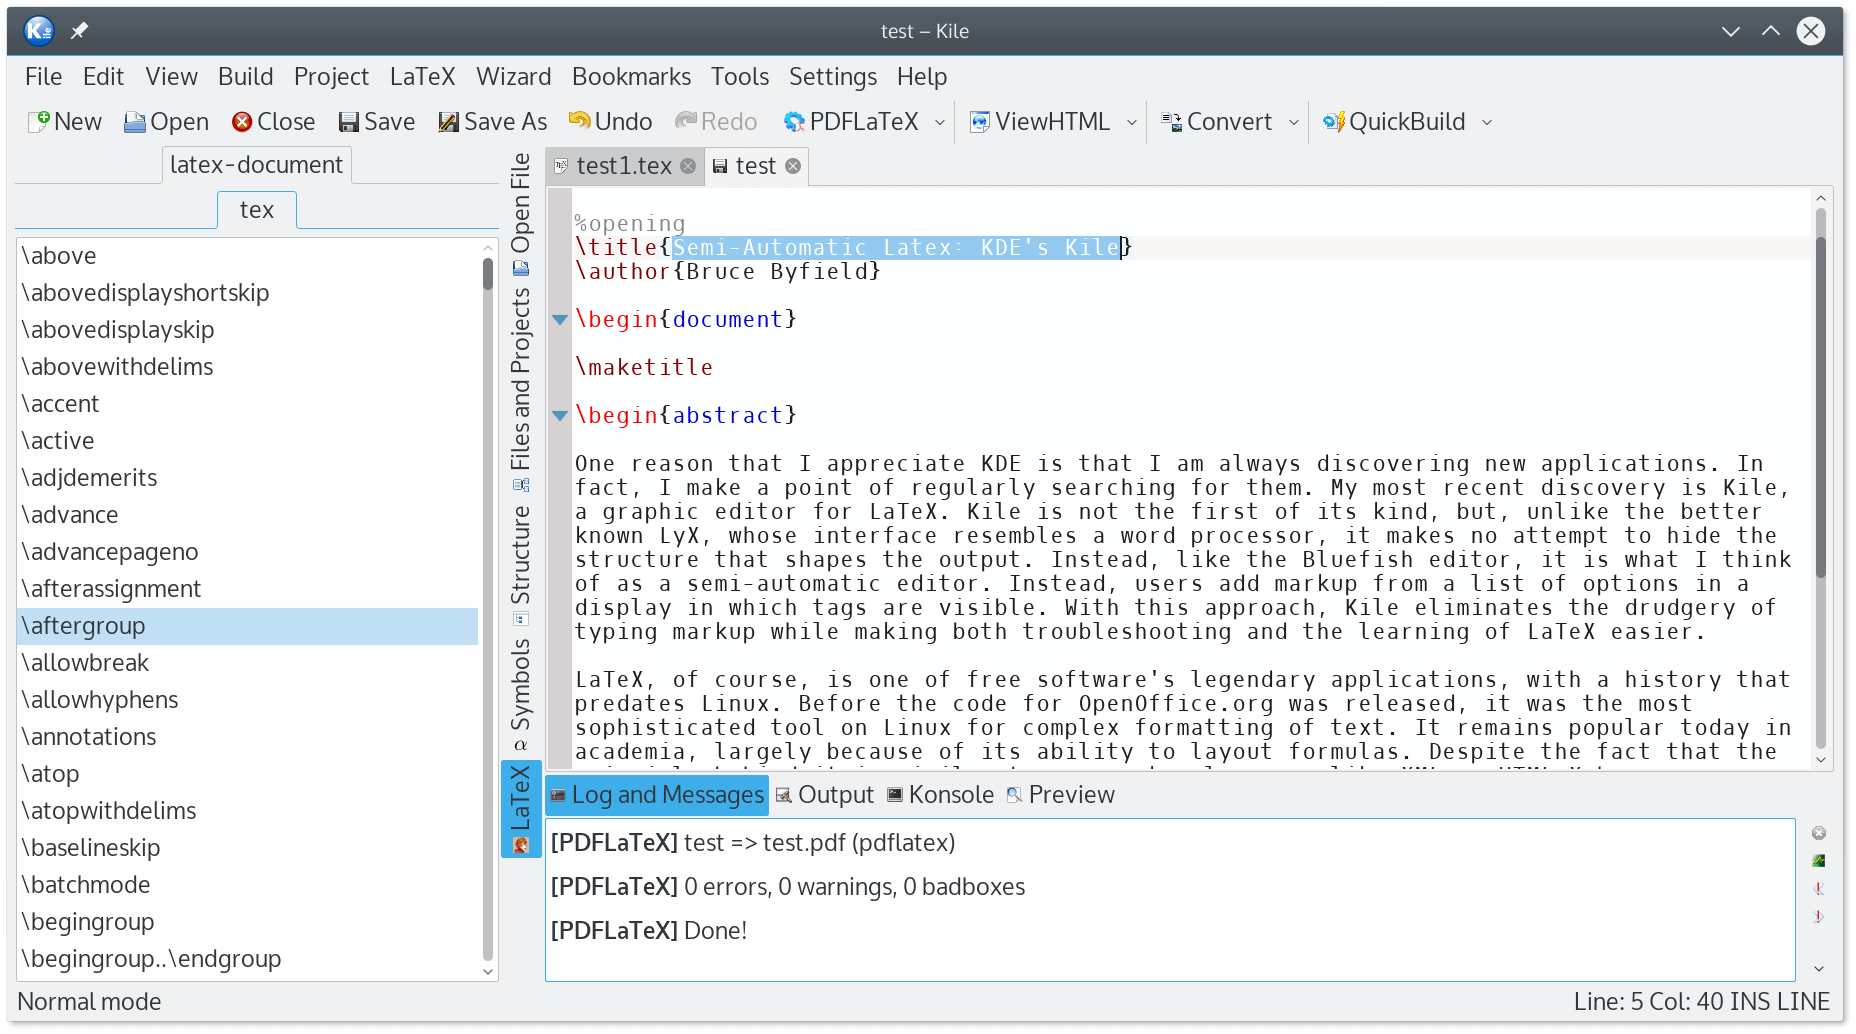Select \baselineskip command entry
This screenshot has height=1034, width=1856.
[x=248, y=848]
